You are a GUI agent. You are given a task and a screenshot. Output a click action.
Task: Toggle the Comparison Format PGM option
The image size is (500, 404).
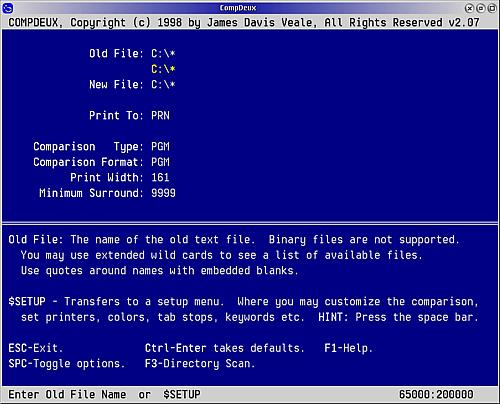160,162
